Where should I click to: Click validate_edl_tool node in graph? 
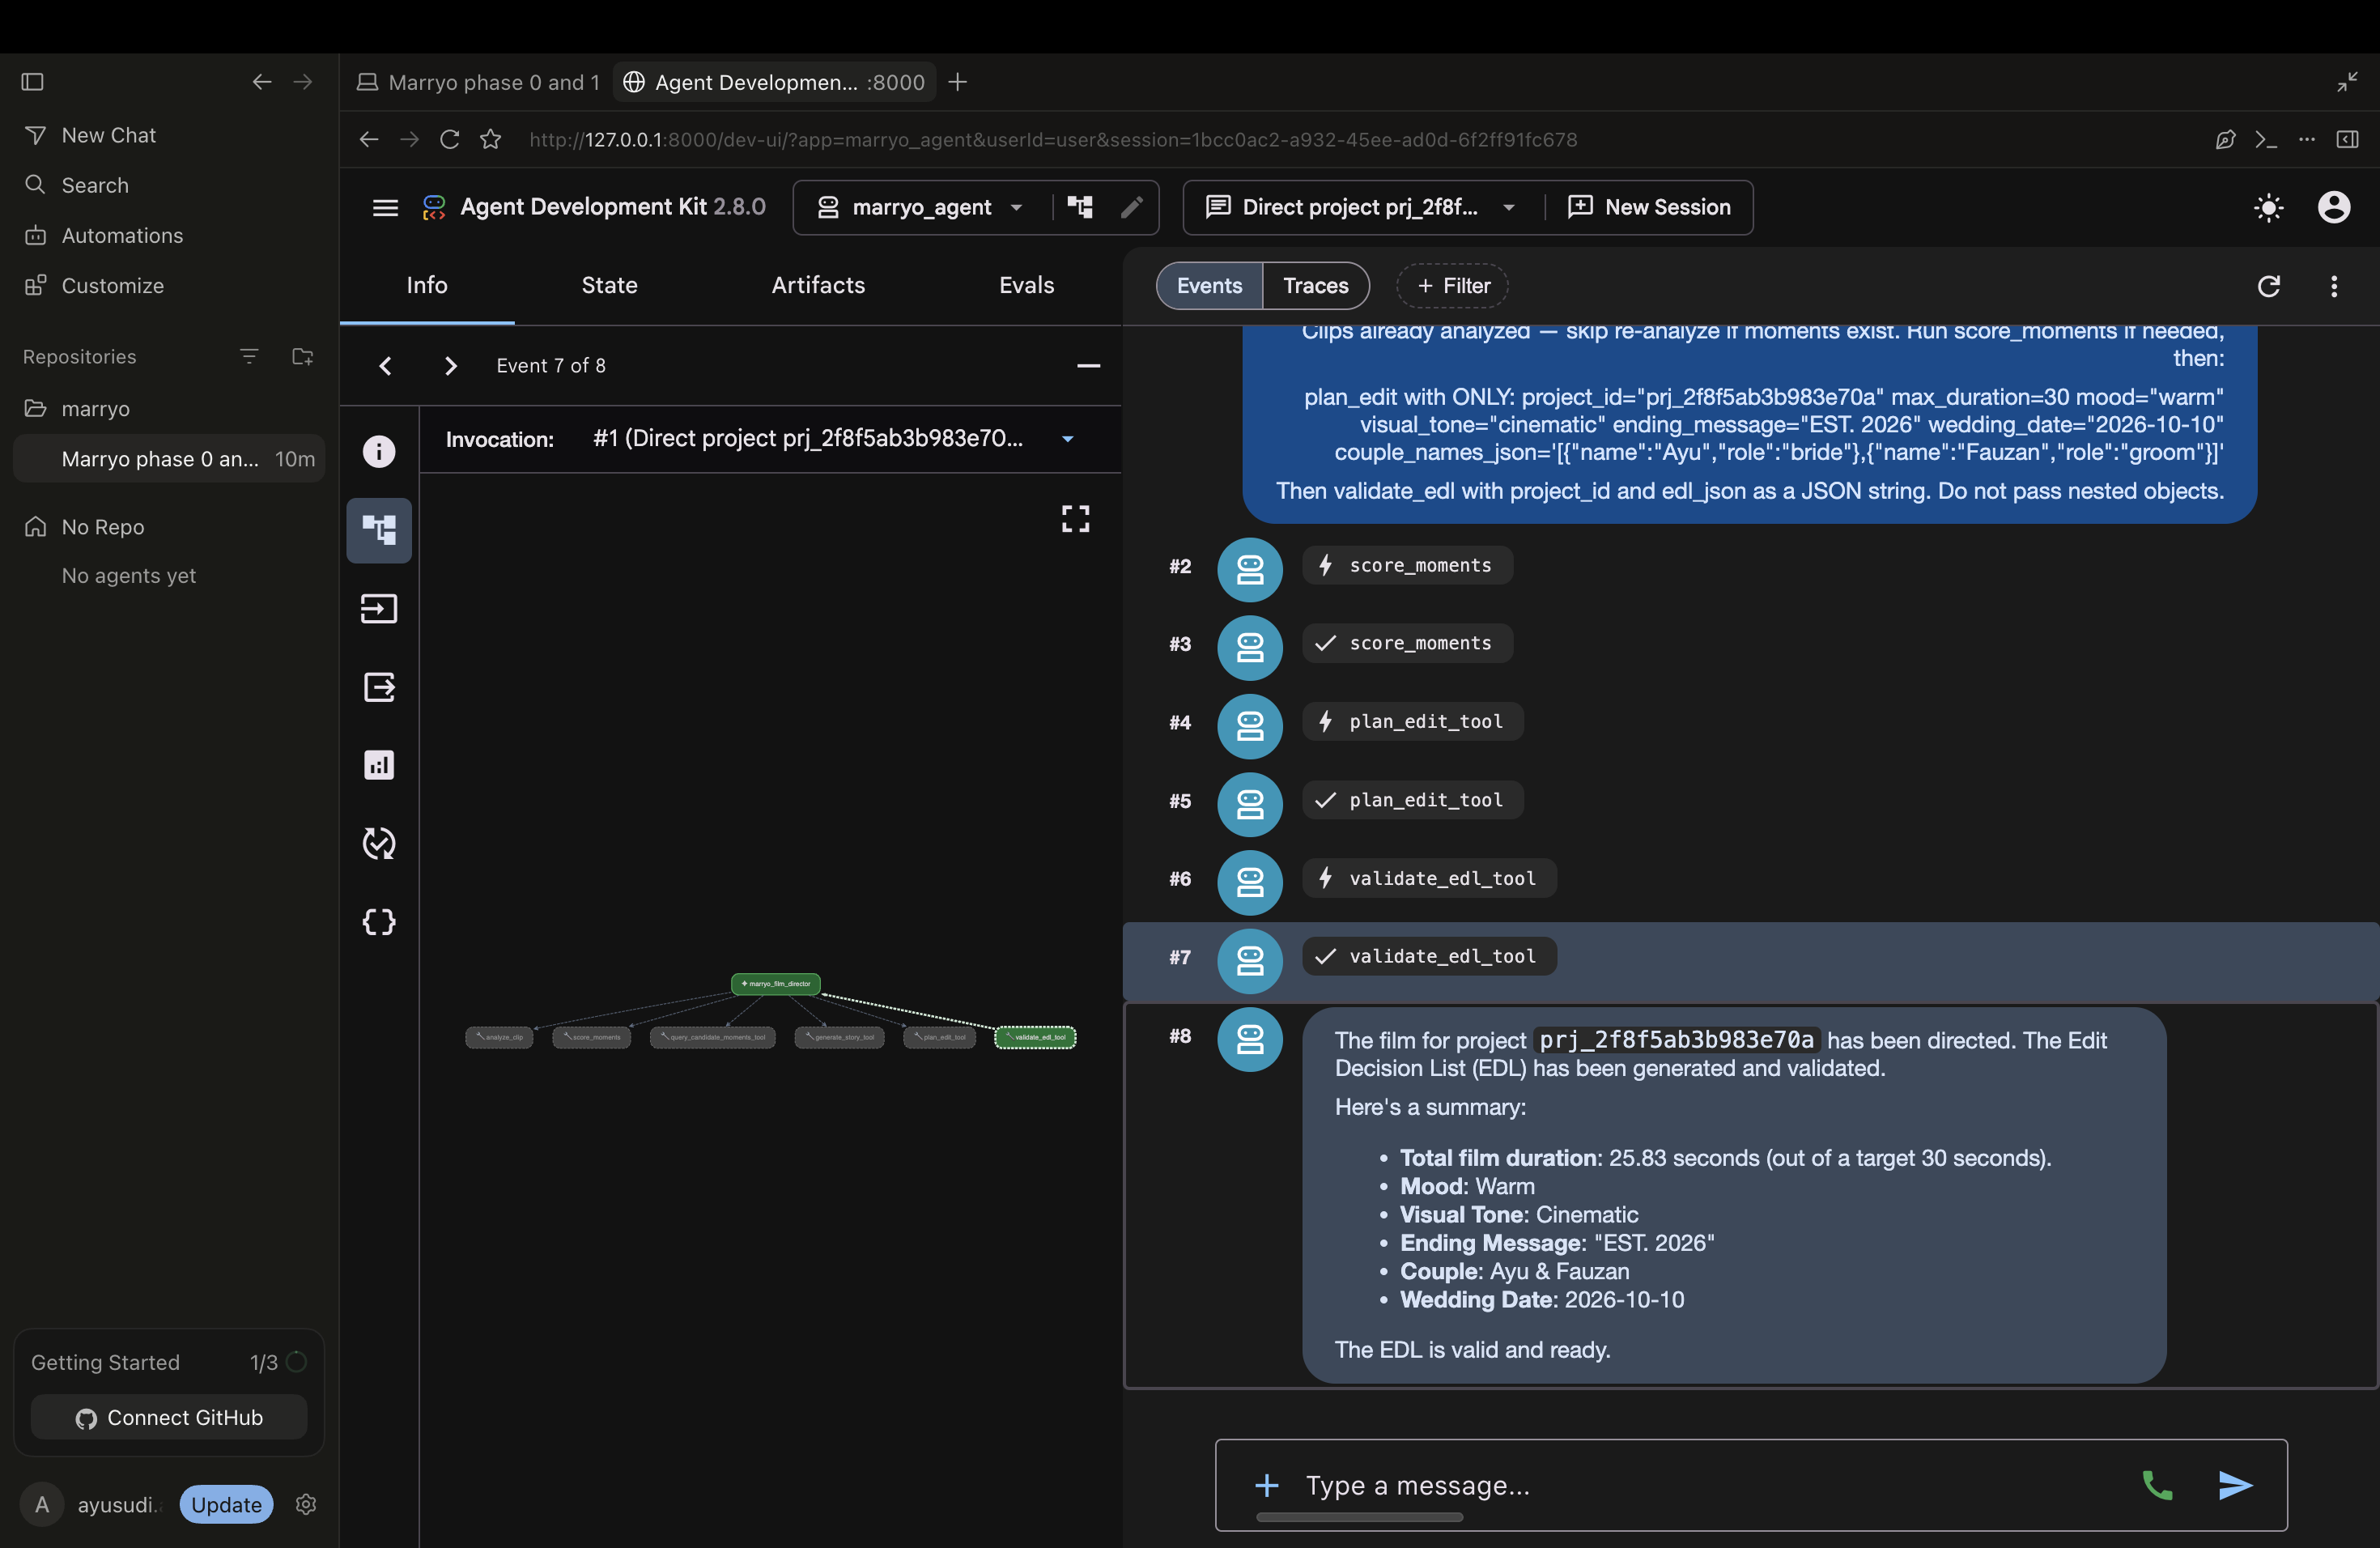(1035, 1037)
